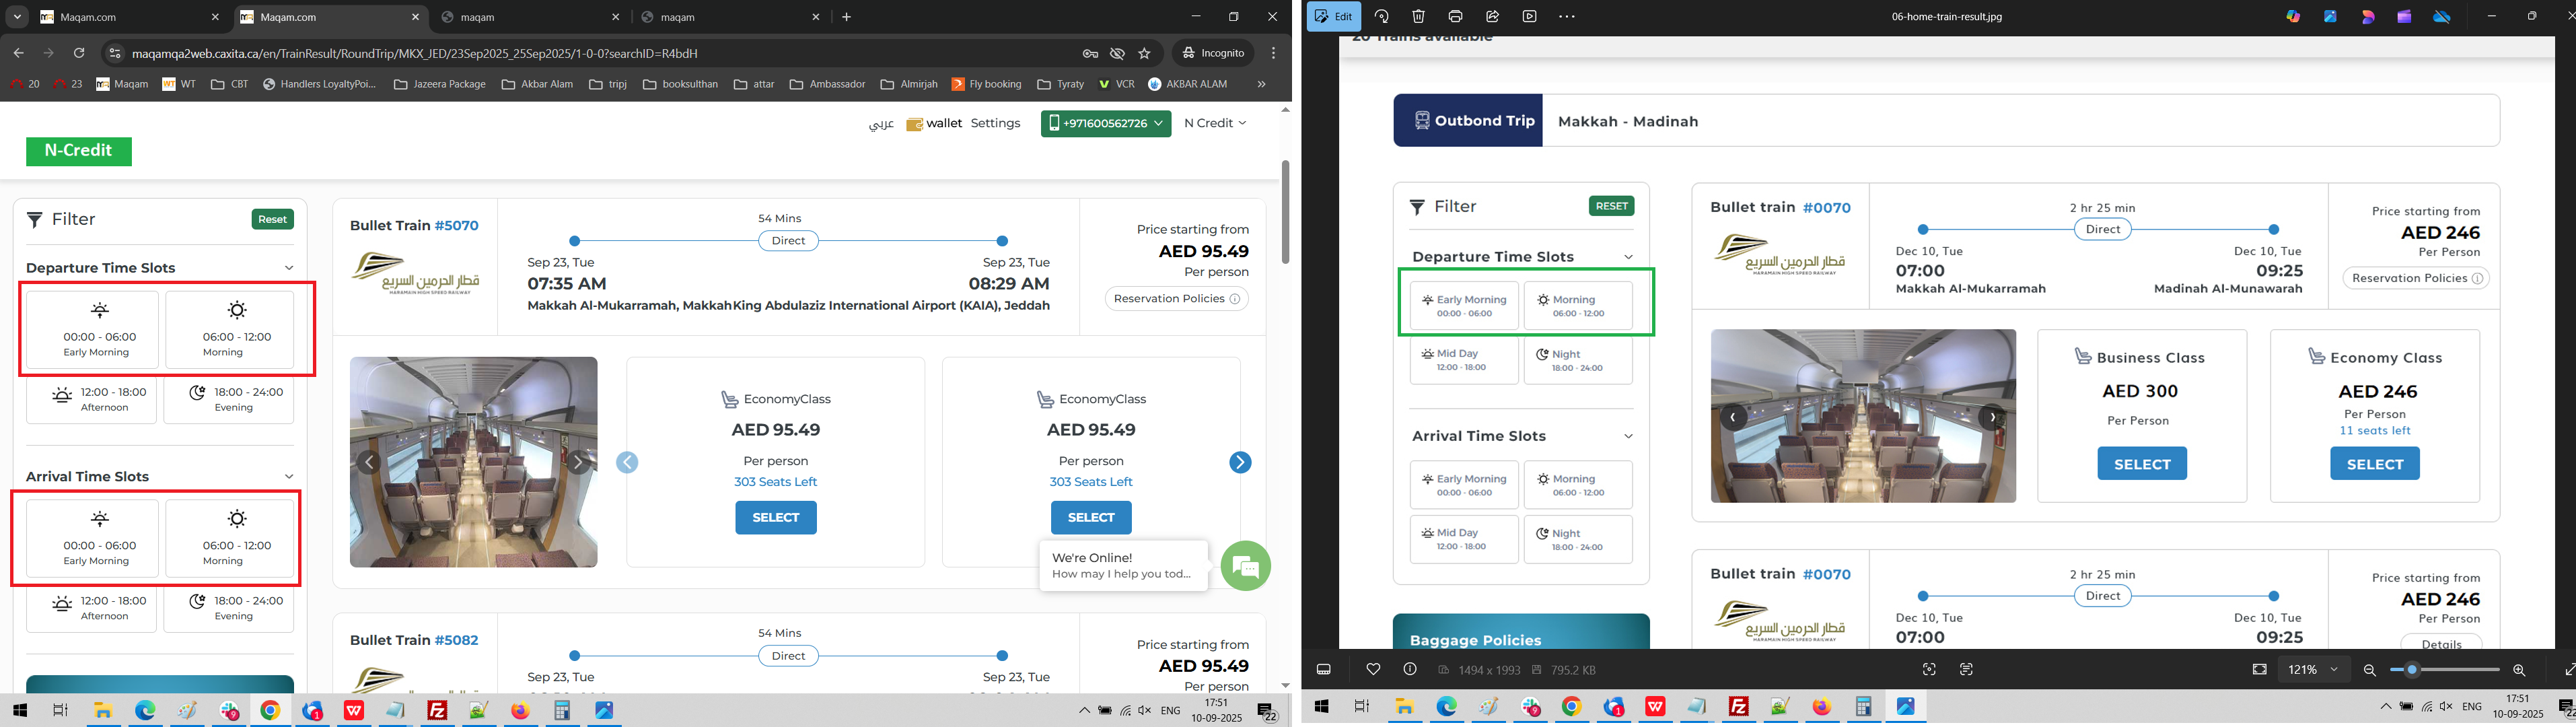Toggle Afternoon arrival slot 12:00 - 18:00
This screenshot has height=727, width=2576.
(x=92, y=608)
